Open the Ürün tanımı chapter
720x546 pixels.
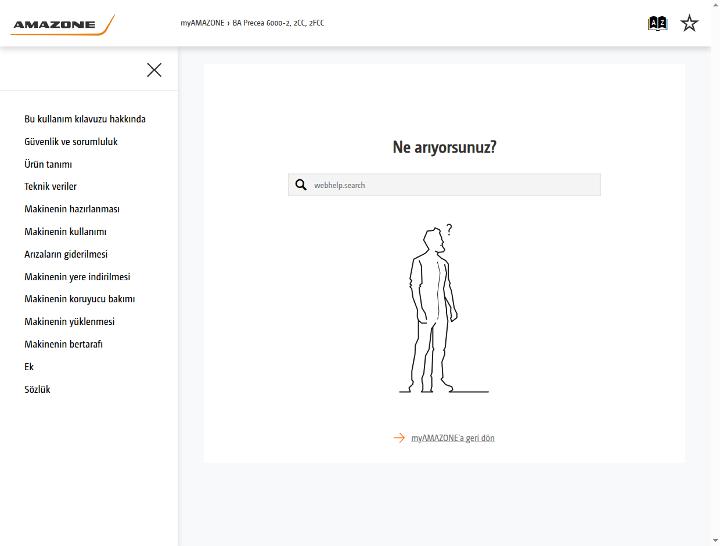pyautogui.click(x=48, y=164)
